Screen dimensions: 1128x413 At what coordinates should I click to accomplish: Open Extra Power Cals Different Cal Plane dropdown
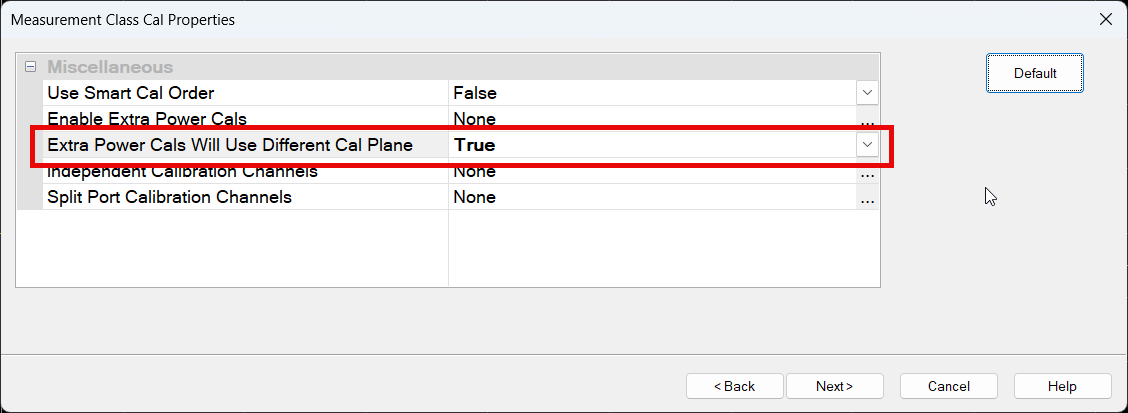coord(867,145)
